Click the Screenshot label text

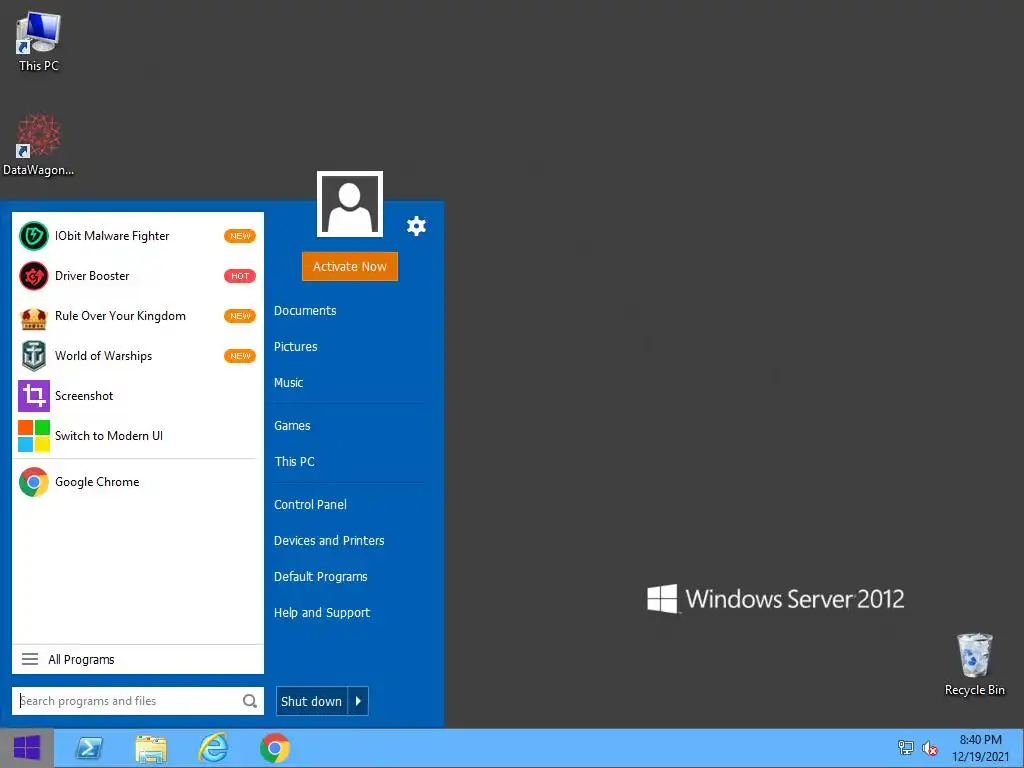[x=84, y=396]
